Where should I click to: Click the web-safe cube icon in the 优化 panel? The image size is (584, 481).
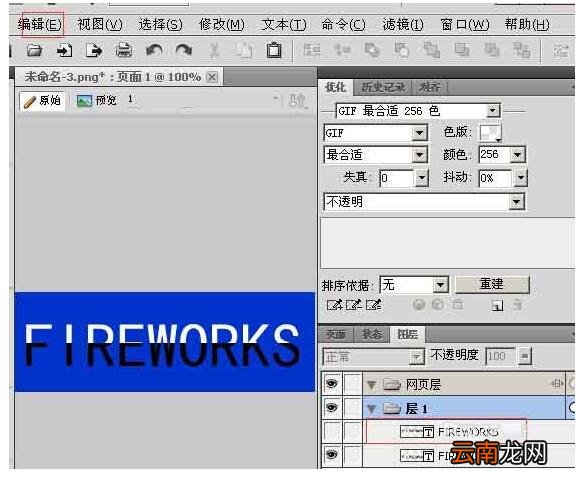point(438,305)
